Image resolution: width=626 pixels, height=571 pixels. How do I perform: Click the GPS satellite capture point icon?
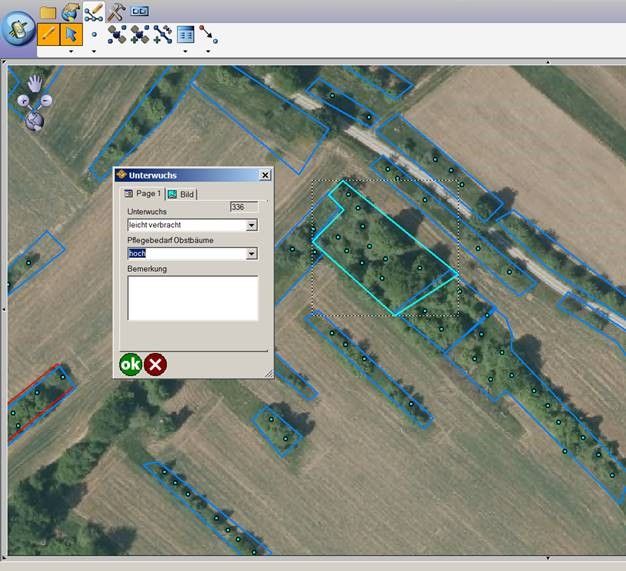coord(117,35)
